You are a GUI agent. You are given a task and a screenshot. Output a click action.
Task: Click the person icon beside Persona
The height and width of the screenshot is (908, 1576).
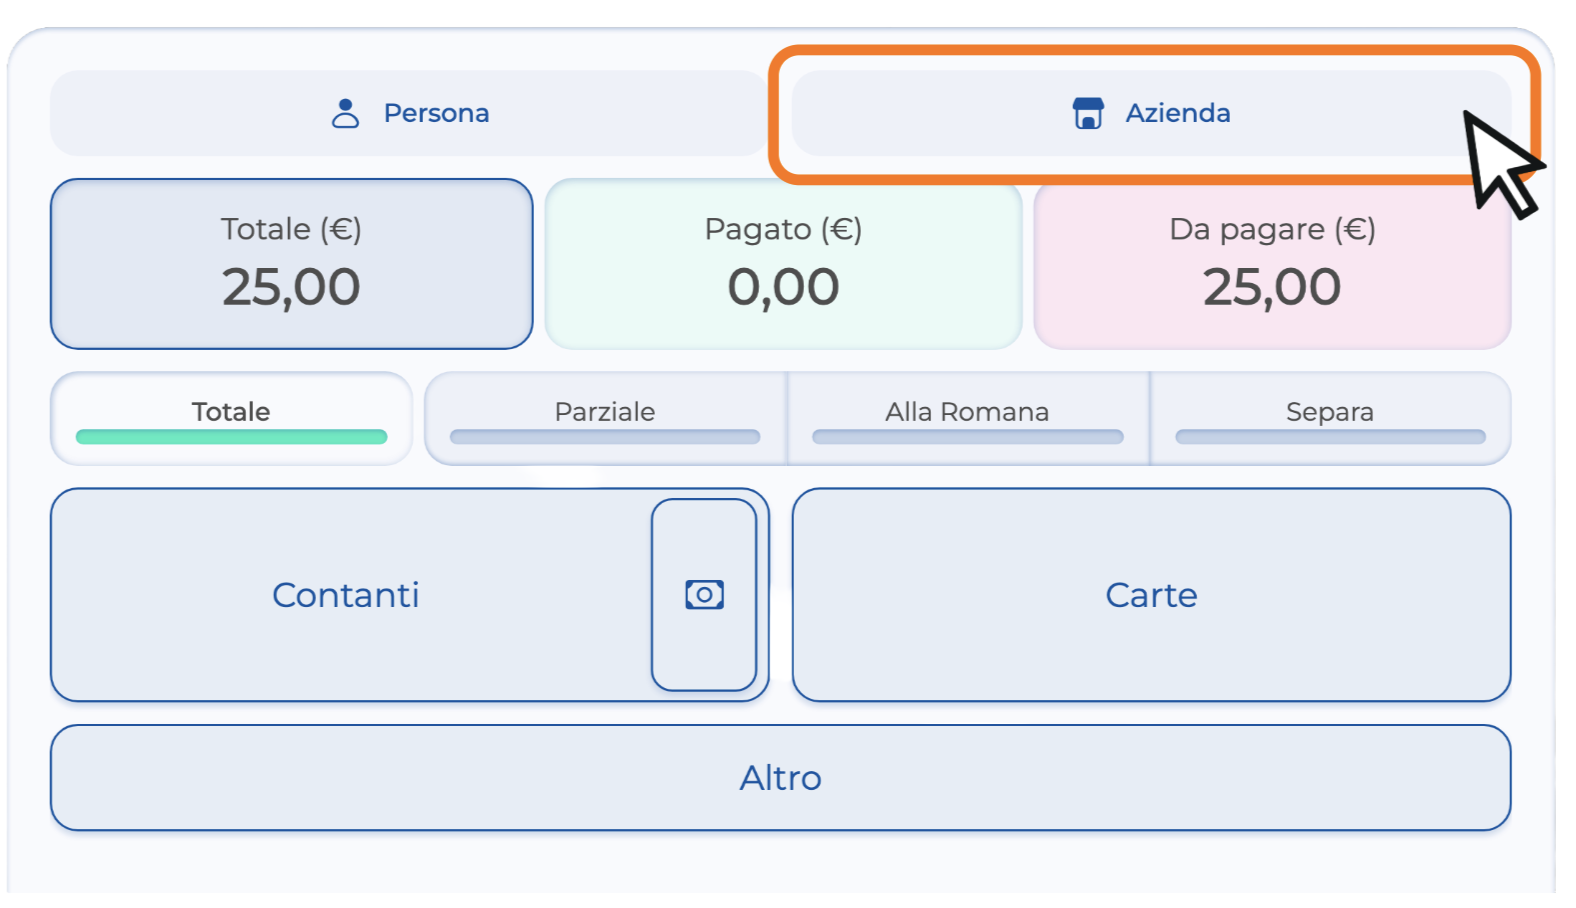click(x=345, y=113)
